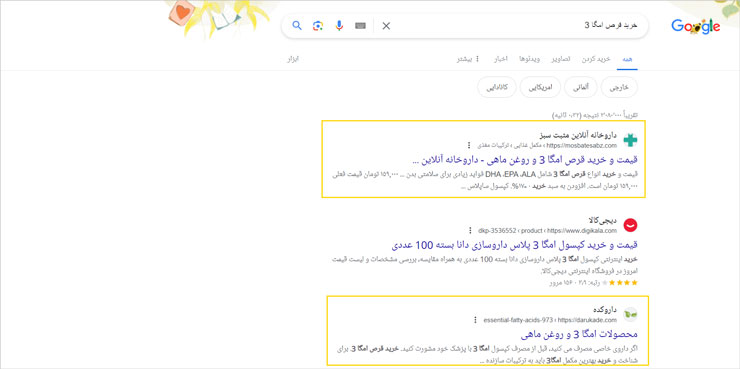Screen dimensions: 740x369
Task: Open Digikala امگا 3 پلاس result link
Action: 515,245
